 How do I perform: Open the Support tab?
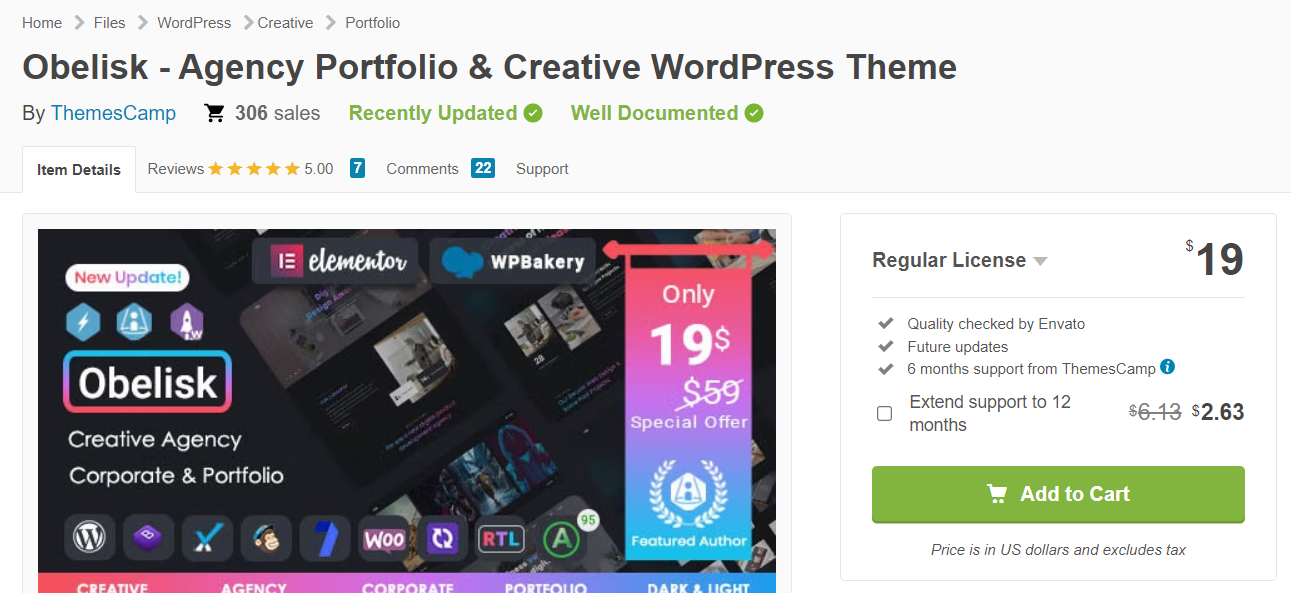(542, 169)
